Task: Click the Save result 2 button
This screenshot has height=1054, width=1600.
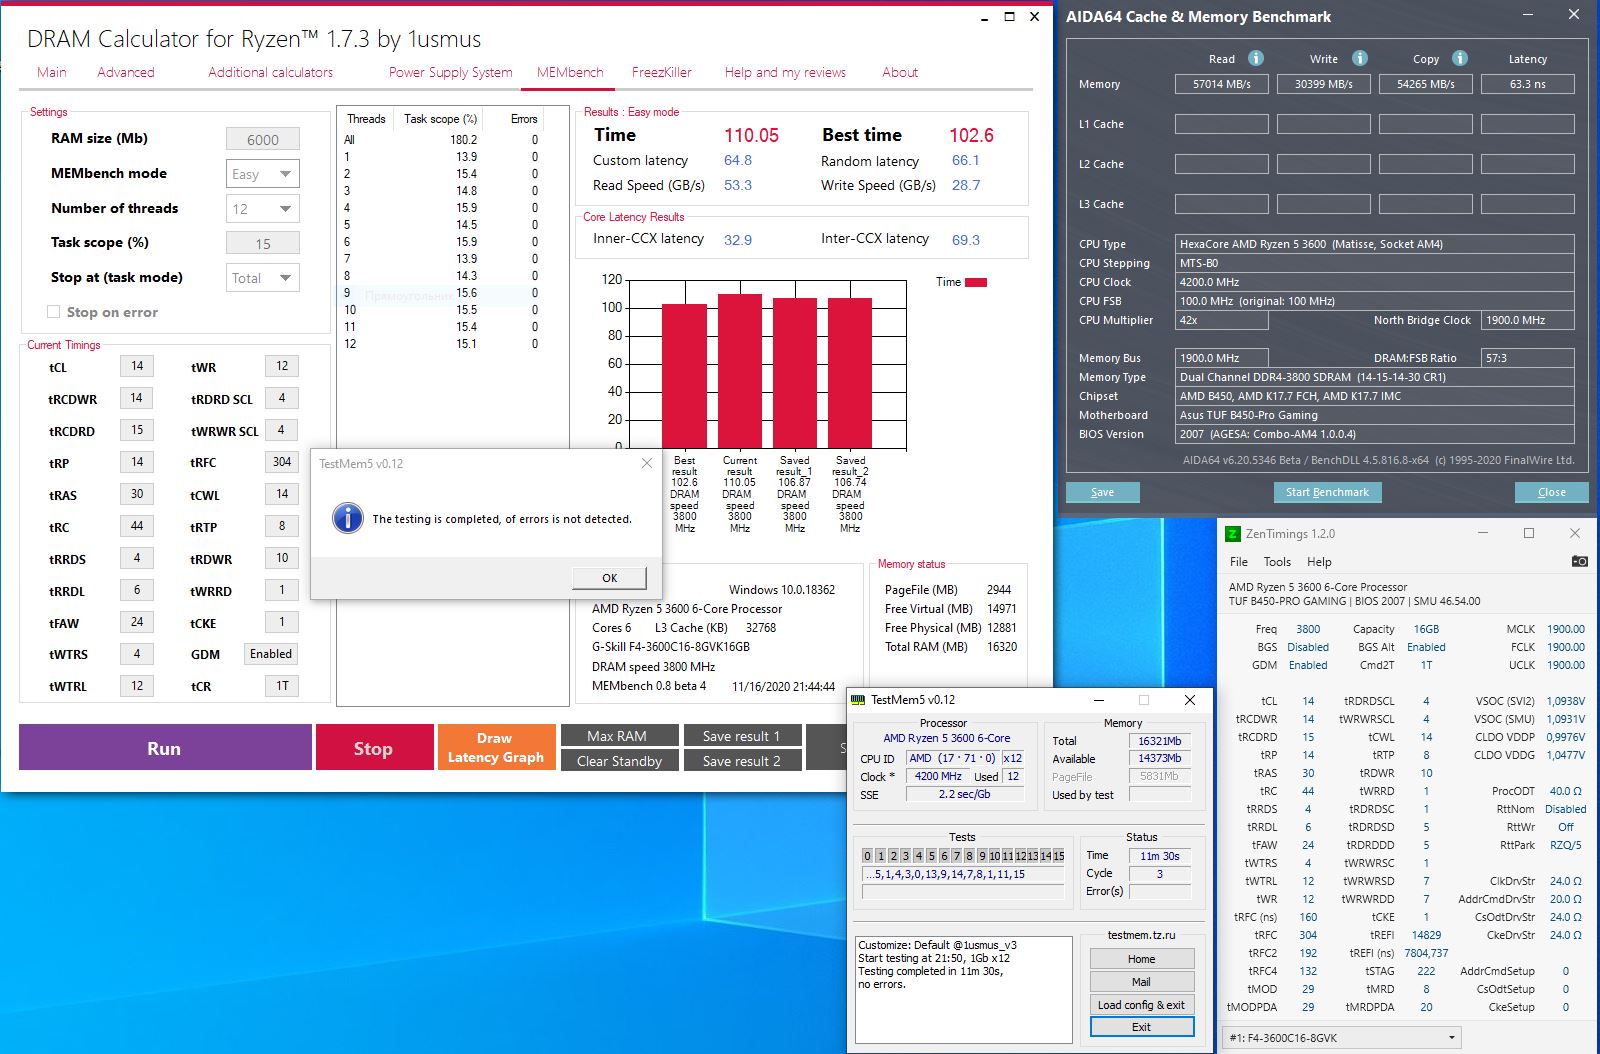Action: click(741, 761)
